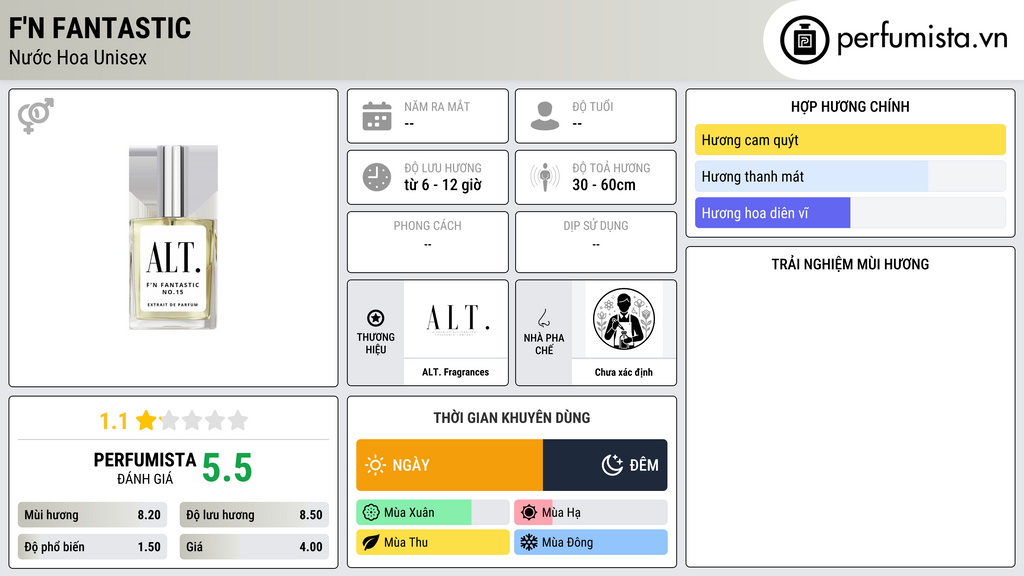Click the Giá 4.00 score bar
The image size is (1024, 576).
[254, 547]
